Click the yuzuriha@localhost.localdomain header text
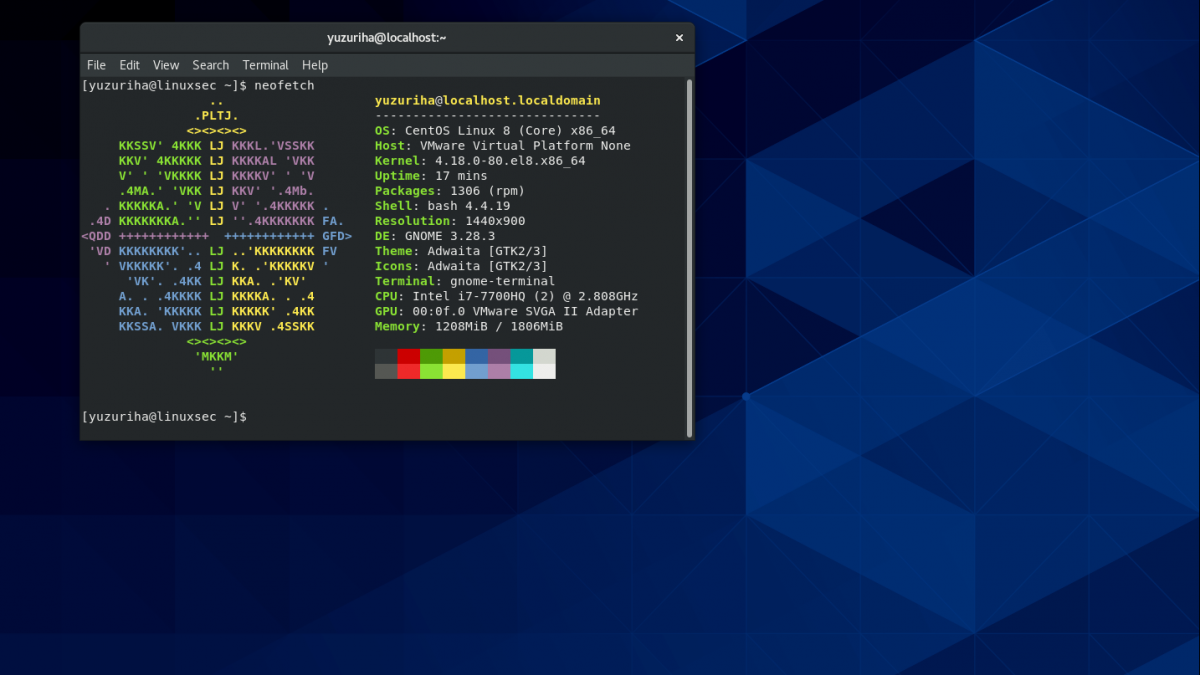Image resolution: width=1200 pixels, height=675 pixels. coord(487,101)
